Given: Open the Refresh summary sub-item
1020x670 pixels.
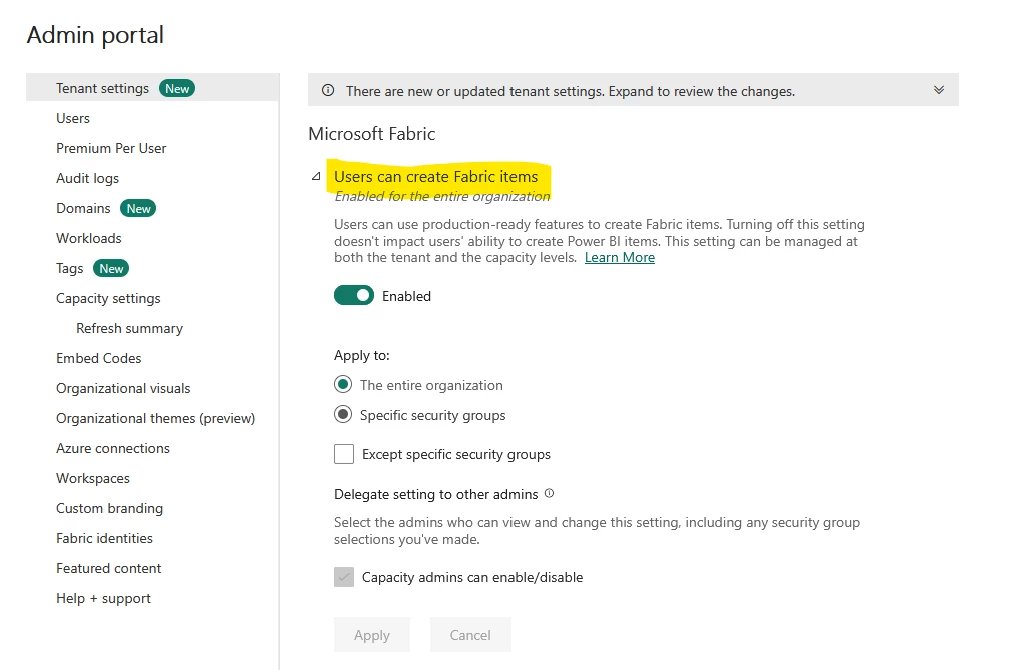Looking at the screenshot, I should coord(129,328).
